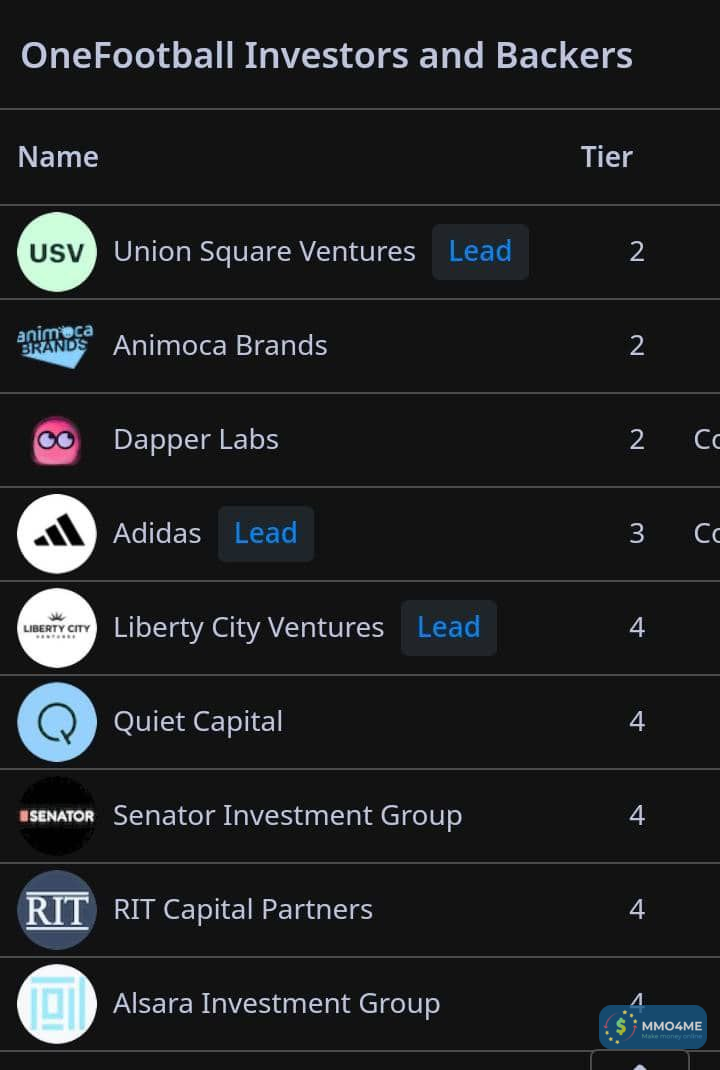
Task: Click the Quiet Capital blue logo
Action: click(x=57, y=722)
